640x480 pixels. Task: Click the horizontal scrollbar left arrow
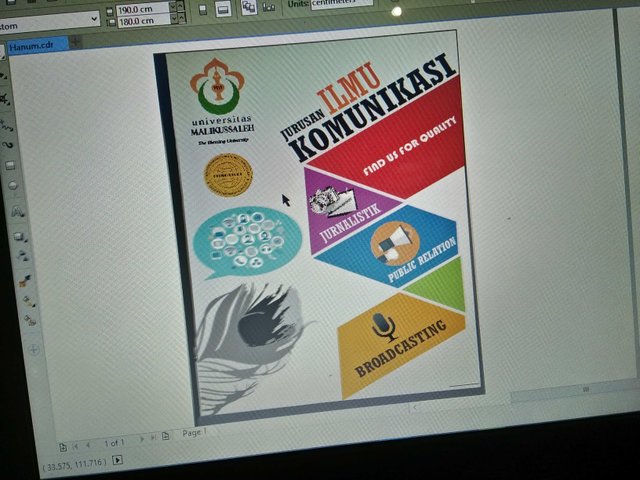pyautogui.click(x=416, y=407)
